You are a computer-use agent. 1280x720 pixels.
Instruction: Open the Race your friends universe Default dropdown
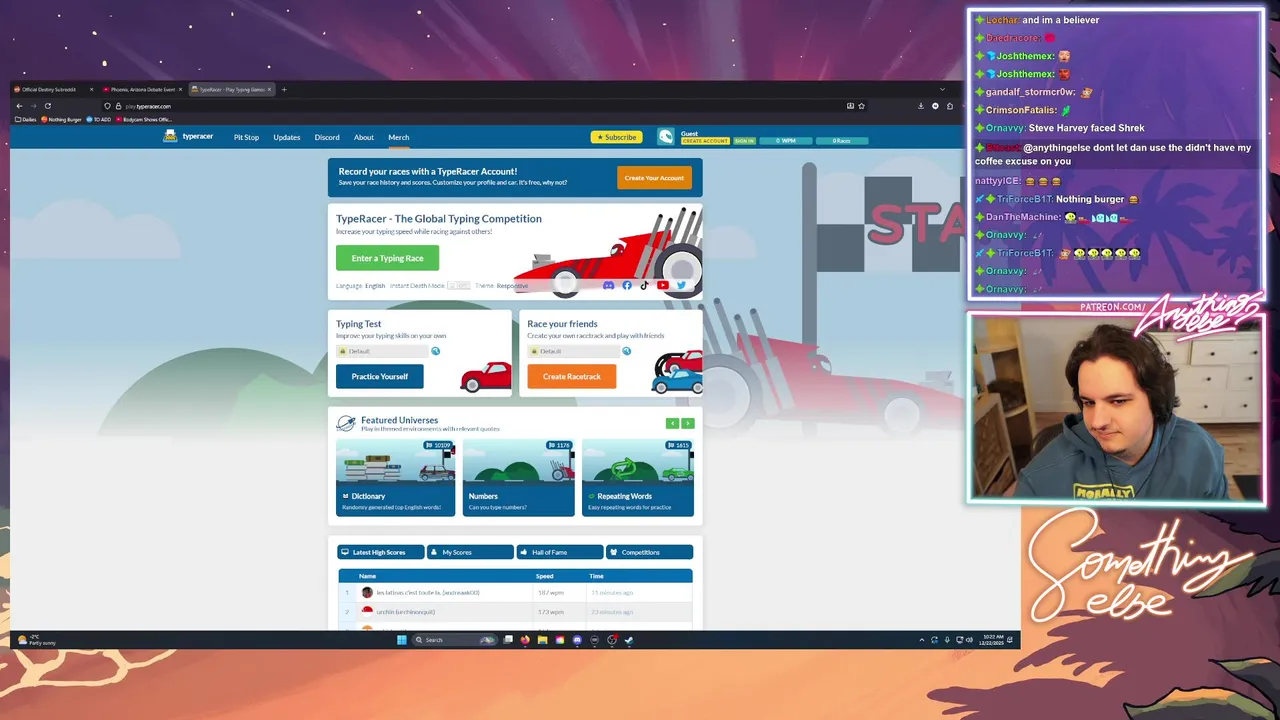(x=575, y=351)
